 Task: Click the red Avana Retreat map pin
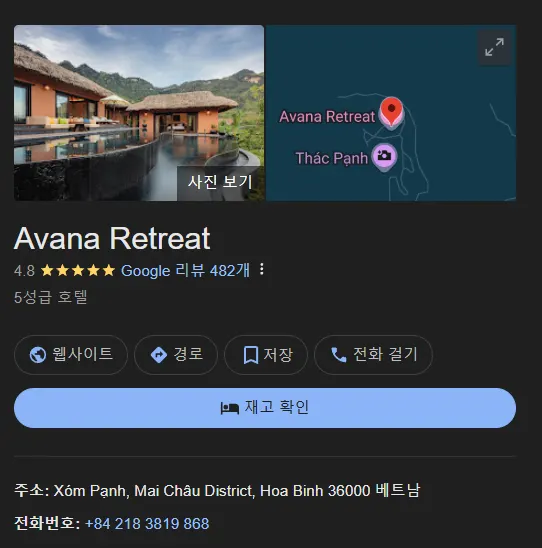391,112
